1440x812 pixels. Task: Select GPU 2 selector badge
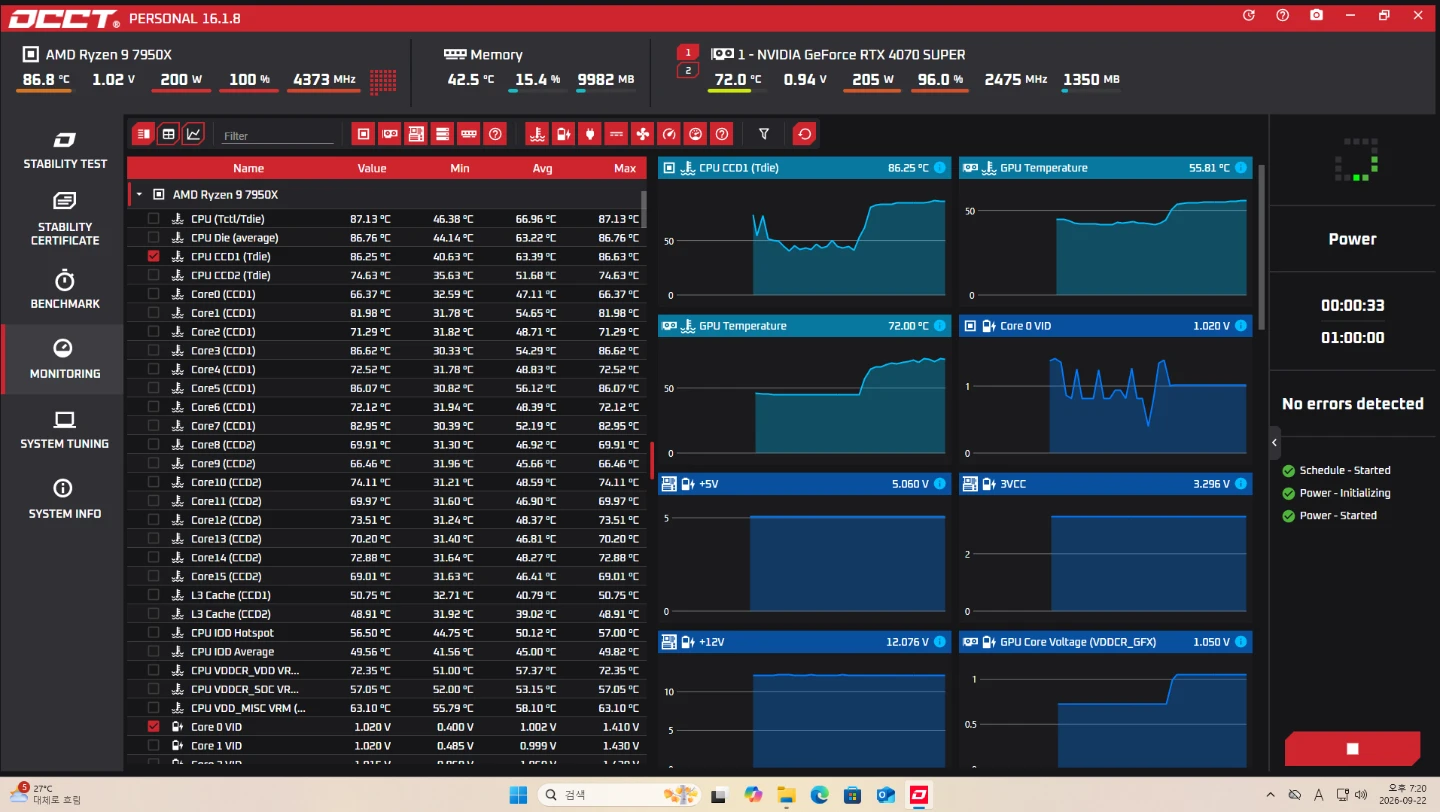687,70
